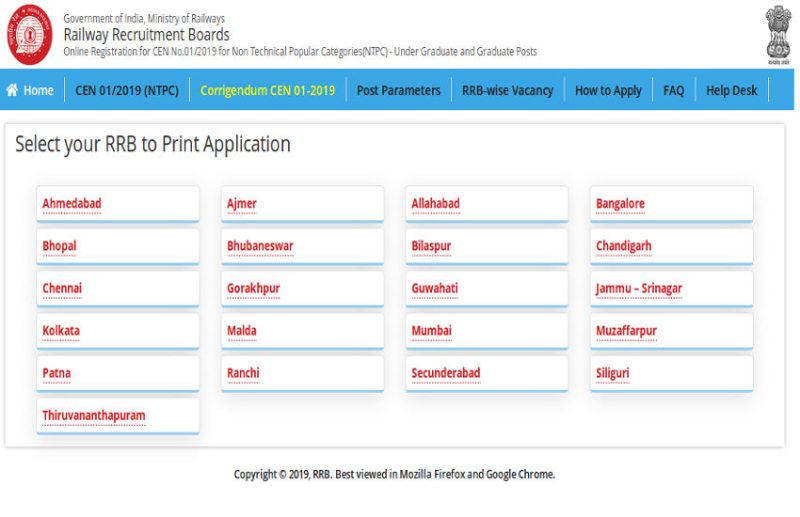Click 'Railway Recruitment Boards' header title

pyautogui.click(x=146, y=35)
